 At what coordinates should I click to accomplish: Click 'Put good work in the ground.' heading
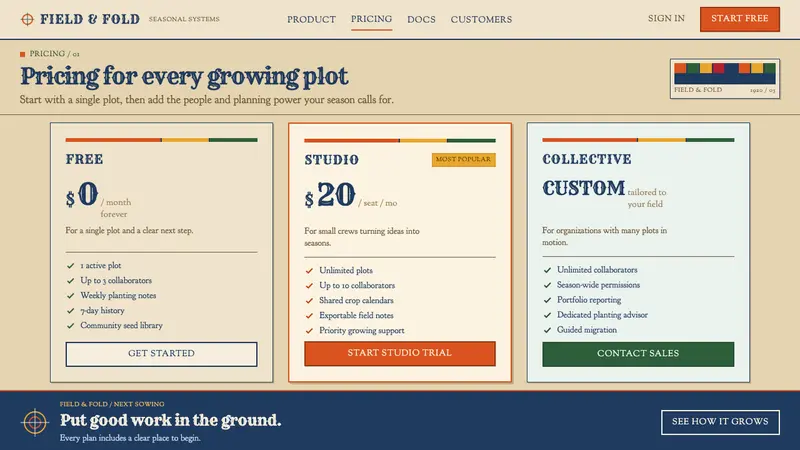[x=170, y=420]
